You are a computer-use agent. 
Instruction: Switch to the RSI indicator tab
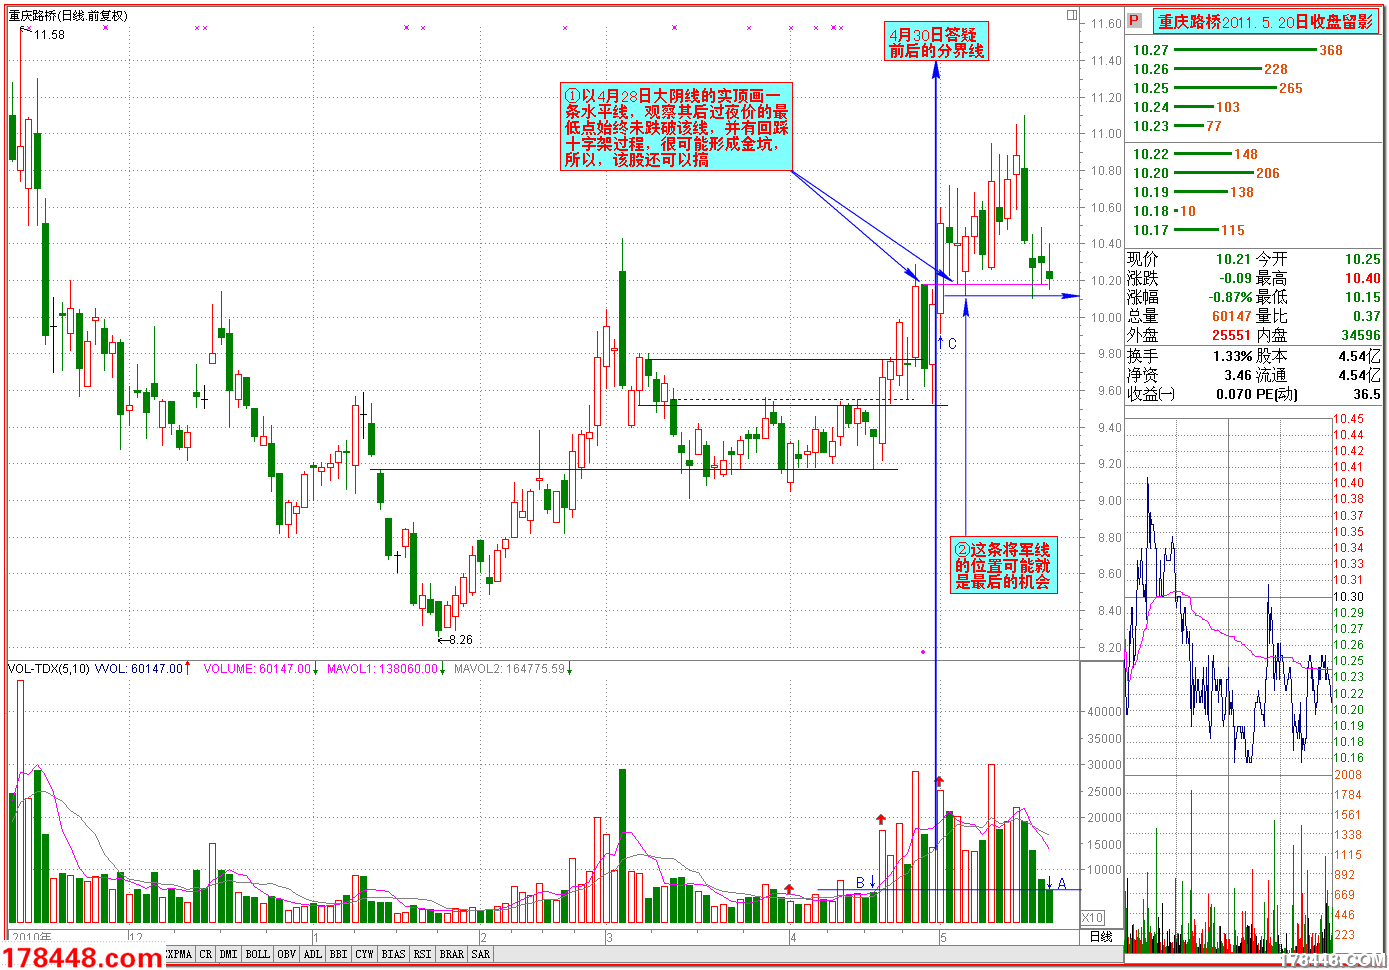423,954
